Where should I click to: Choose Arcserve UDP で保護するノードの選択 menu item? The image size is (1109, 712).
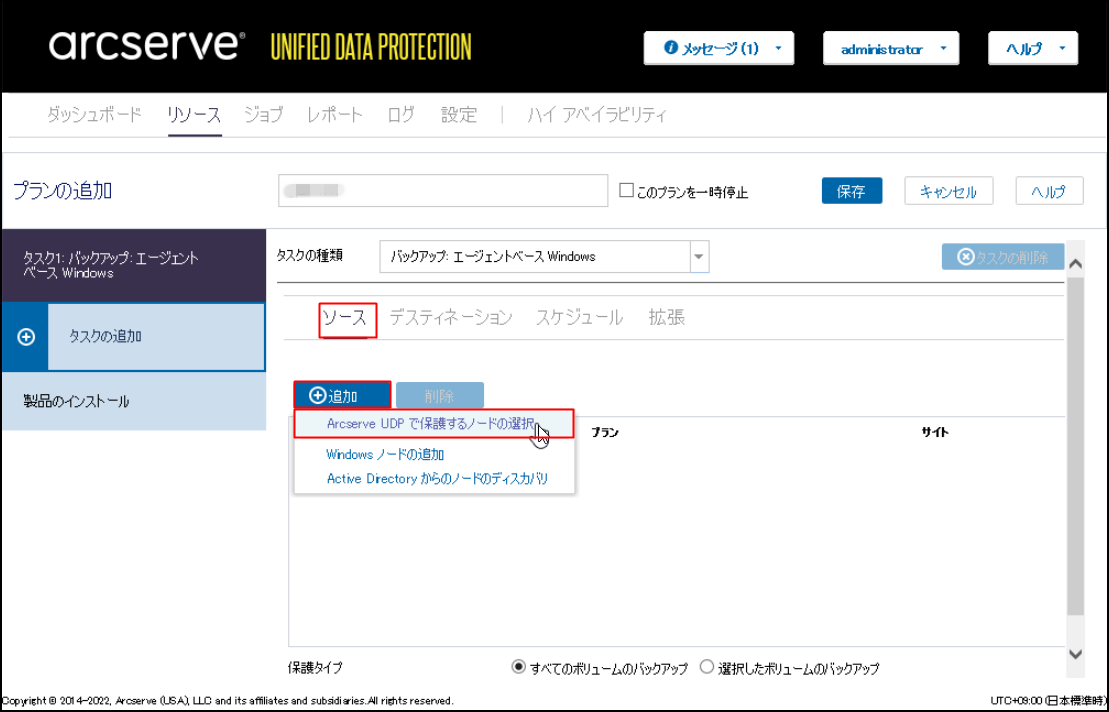pos(434,424)
